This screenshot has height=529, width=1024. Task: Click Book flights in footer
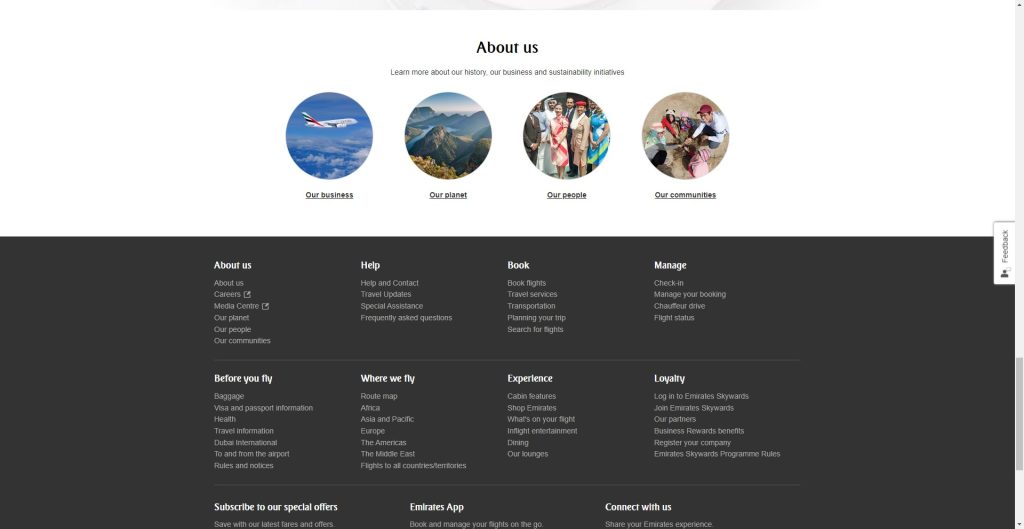[526, 283]
